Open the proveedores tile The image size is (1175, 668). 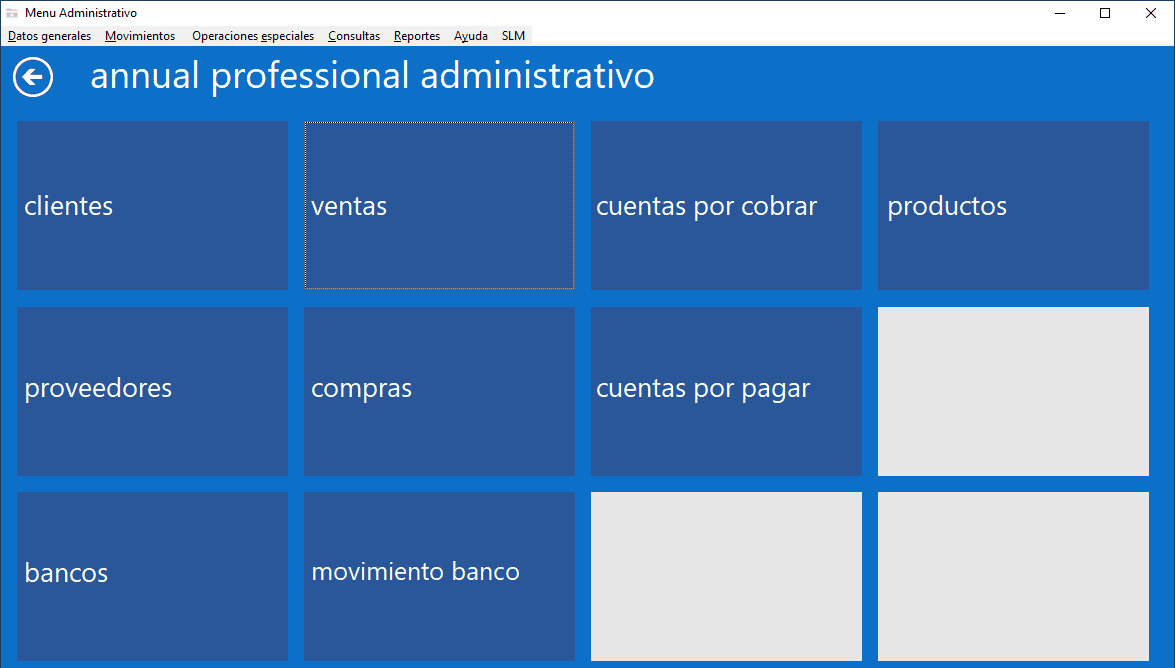click(152, 391)
